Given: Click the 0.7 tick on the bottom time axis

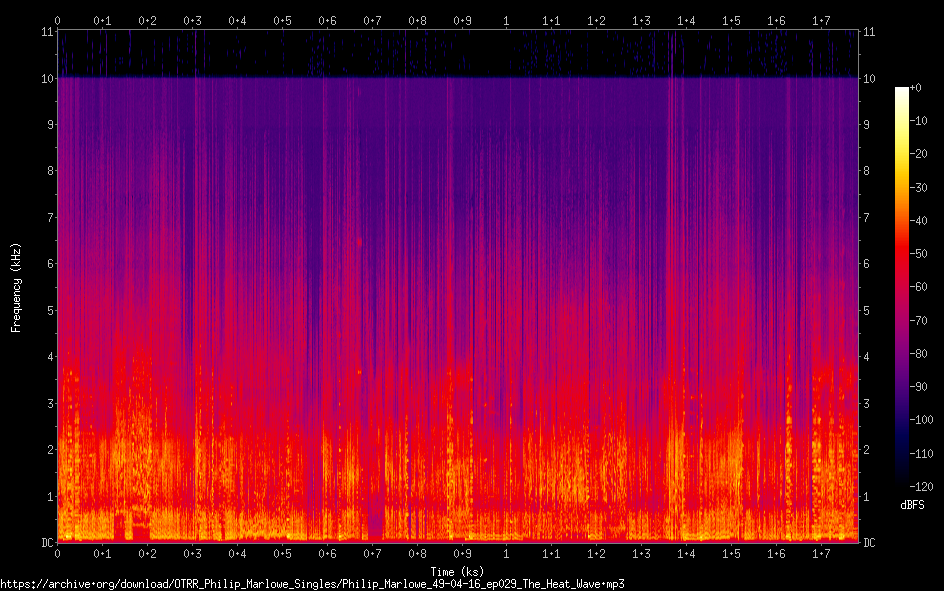Looking at the screenshot, I should 372,553.
